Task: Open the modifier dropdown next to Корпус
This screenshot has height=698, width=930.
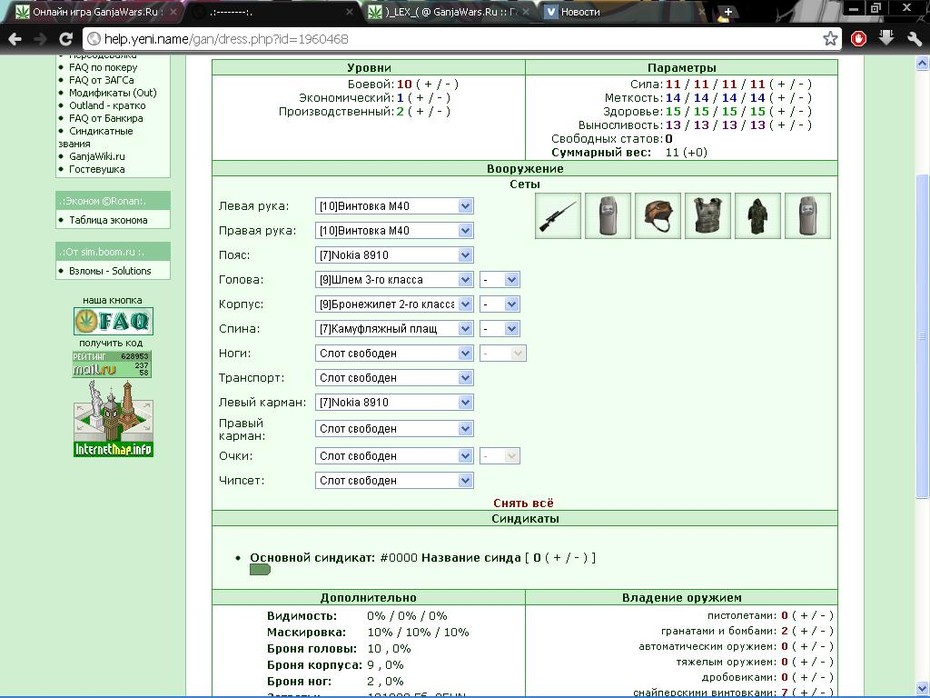Action: tap(499, 304)
